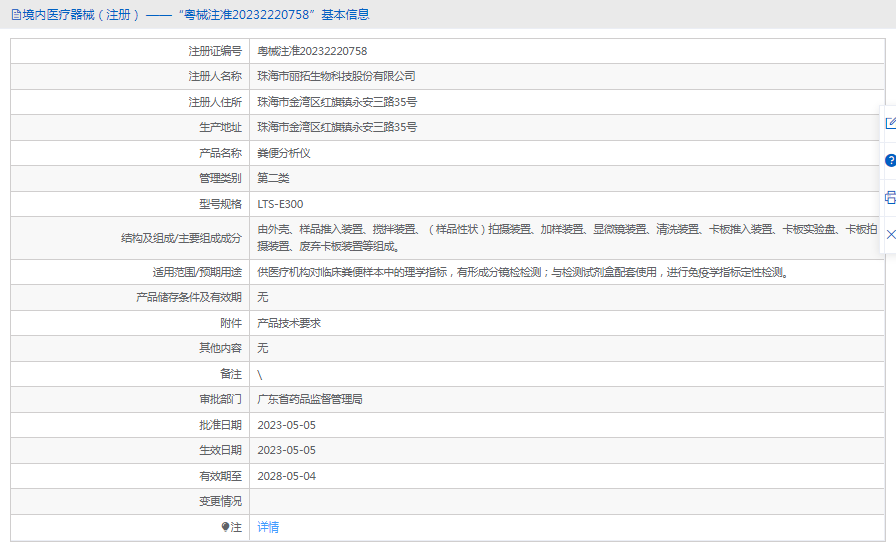Select the 其他内容 label
The width and height of the screenshot is (896, 550).
click(x=220, y=348)
